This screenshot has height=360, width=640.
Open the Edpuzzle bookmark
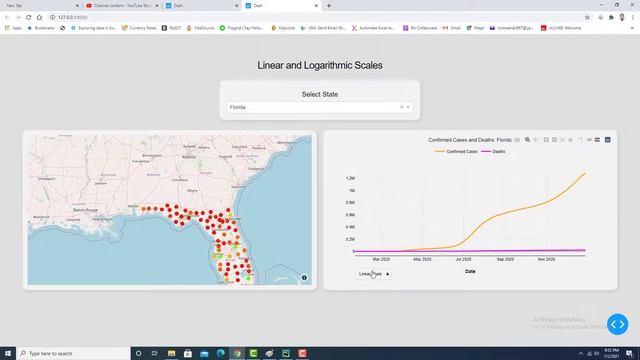pos(283,28)
